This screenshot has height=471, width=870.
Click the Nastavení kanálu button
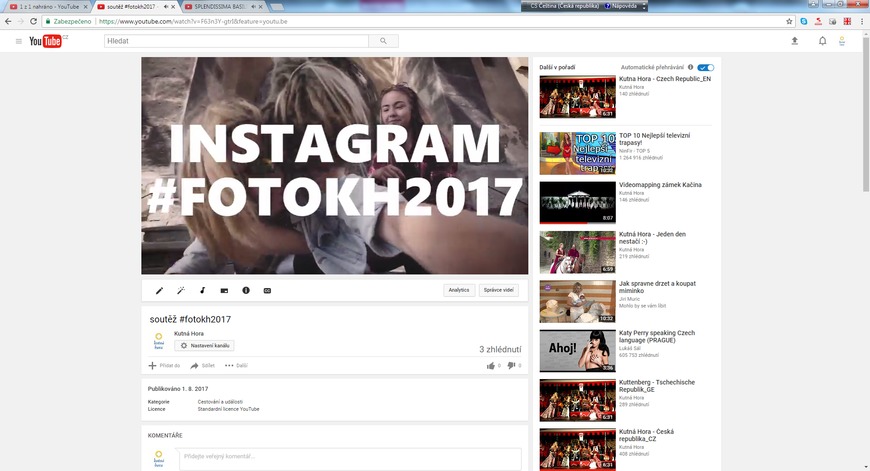pos(204,346)
